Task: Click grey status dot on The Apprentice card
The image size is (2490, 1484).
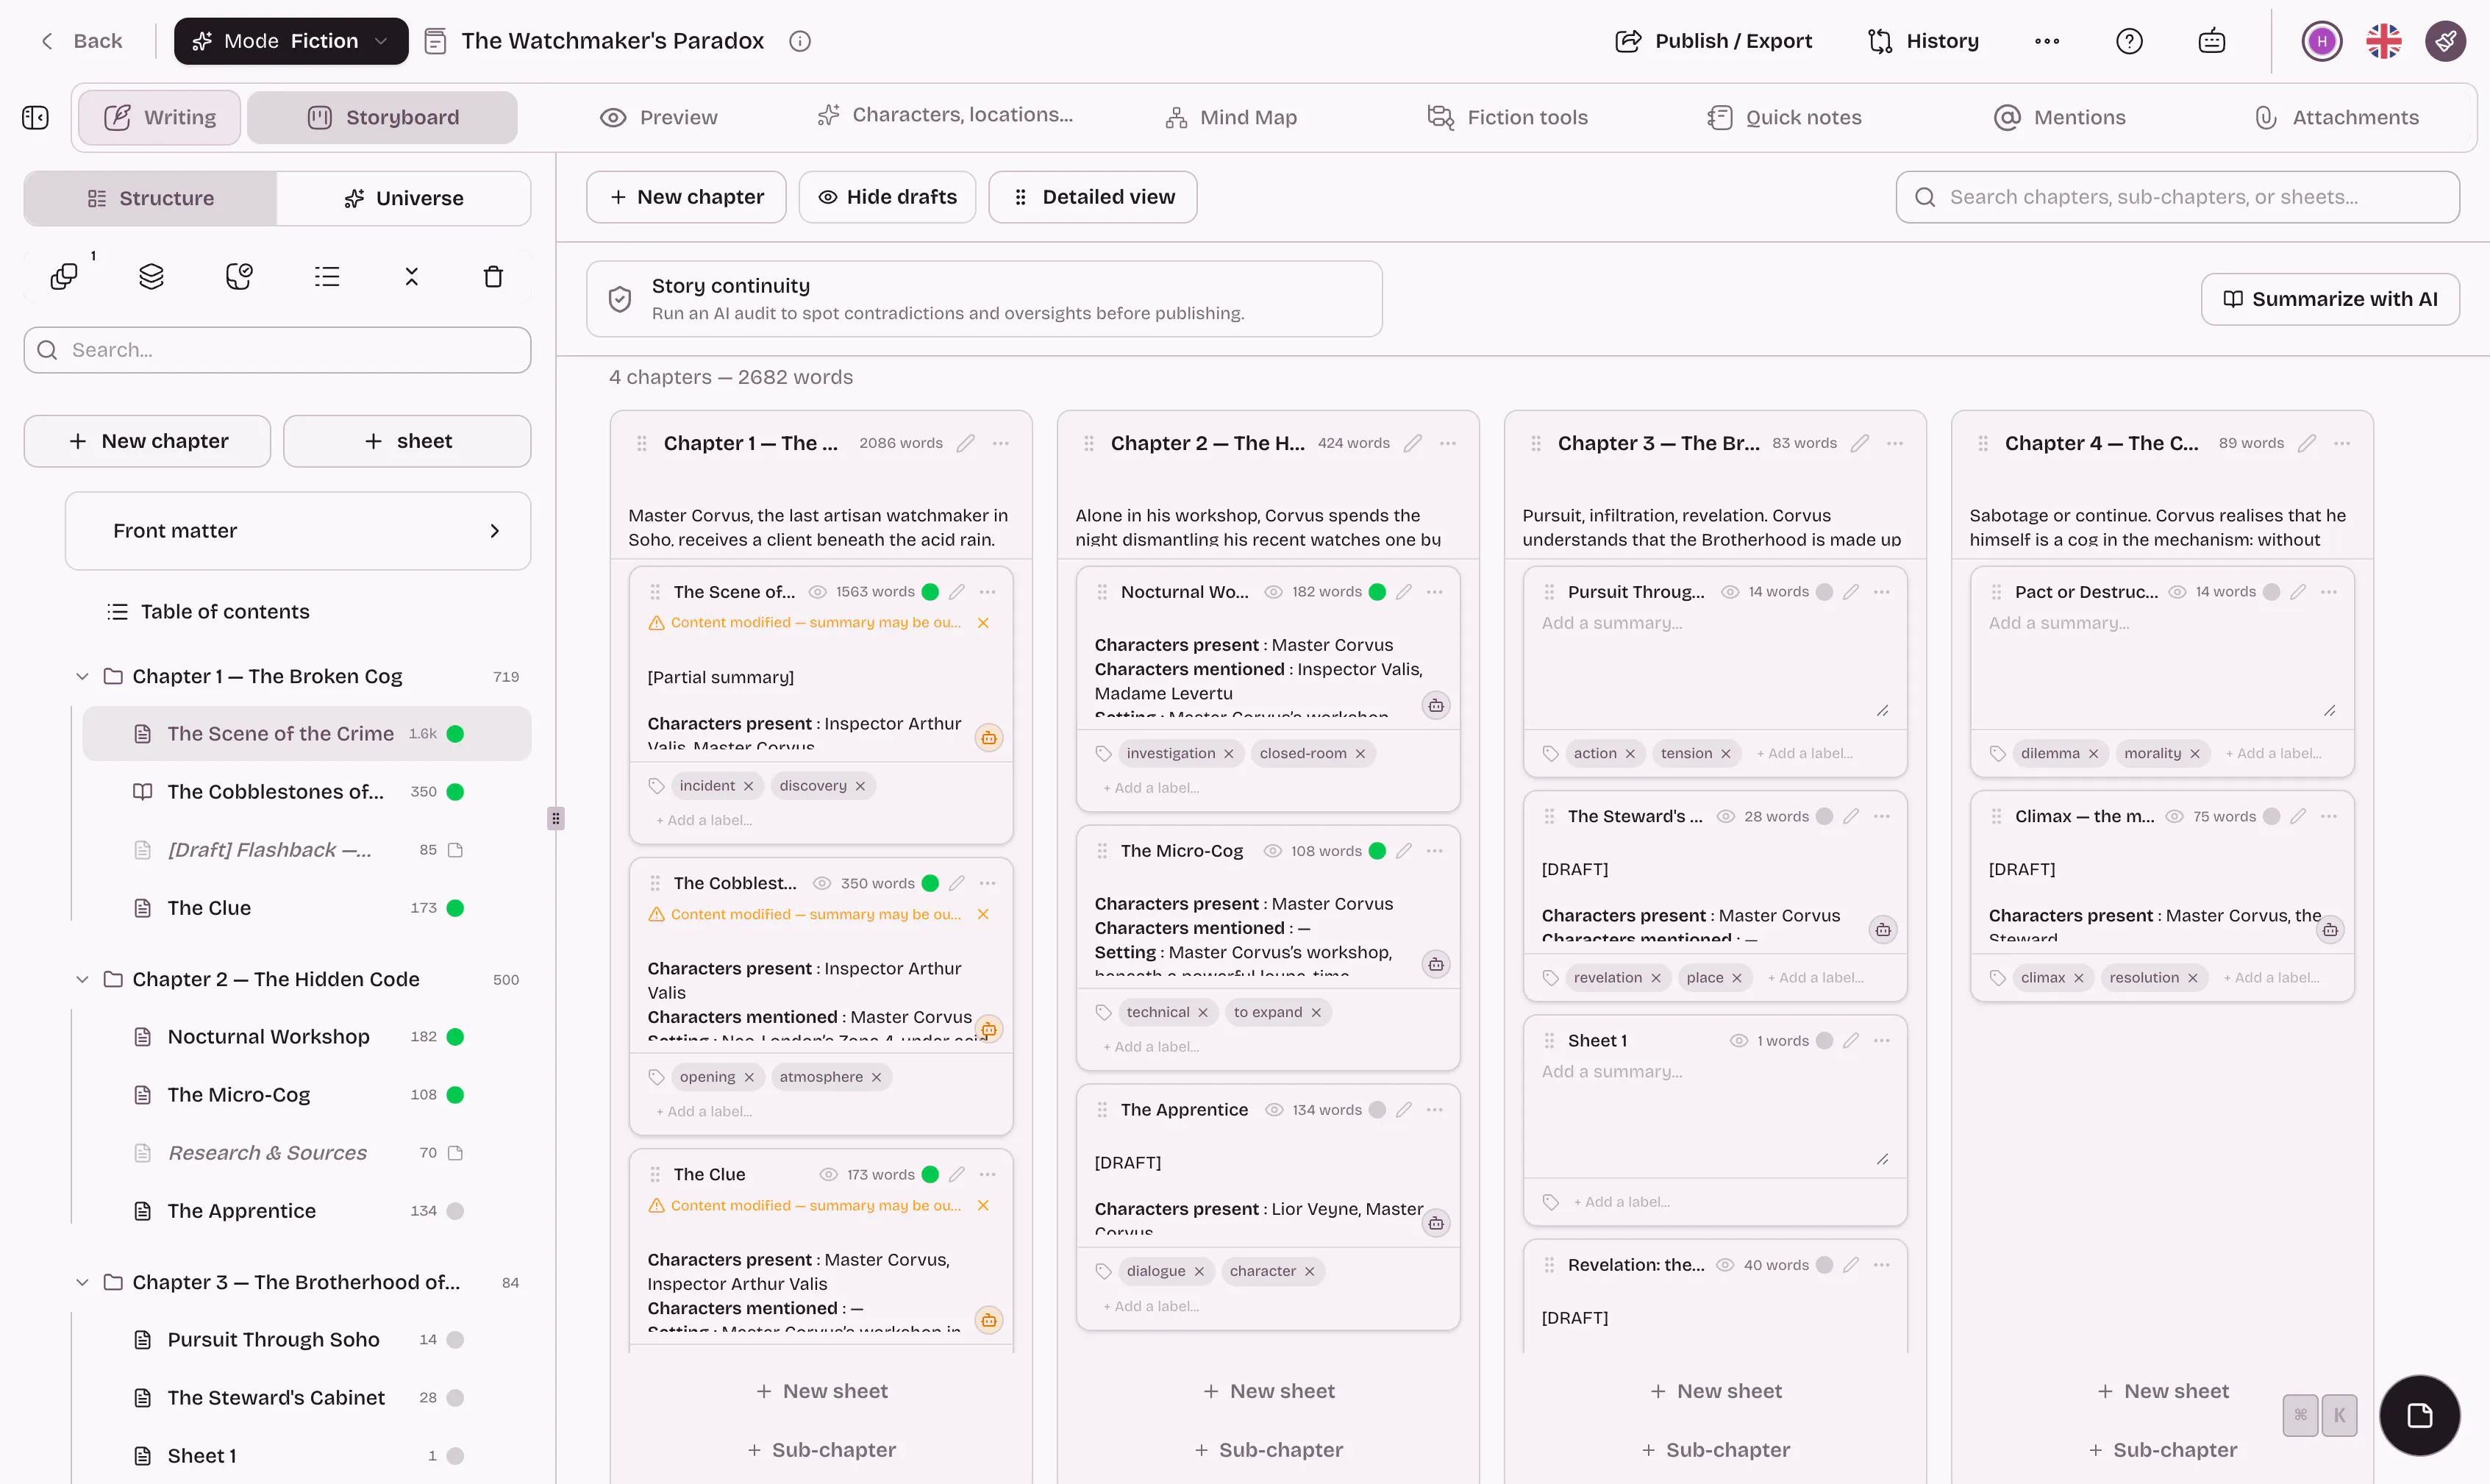Action: coord(1377,1110)
